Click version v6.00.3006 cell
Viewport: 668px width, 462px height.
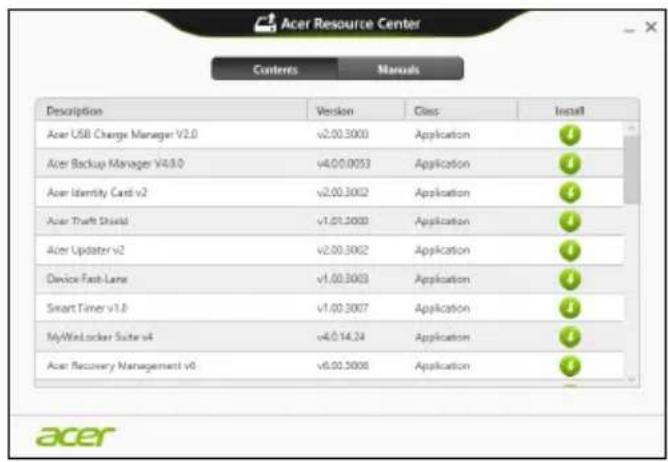343,366
